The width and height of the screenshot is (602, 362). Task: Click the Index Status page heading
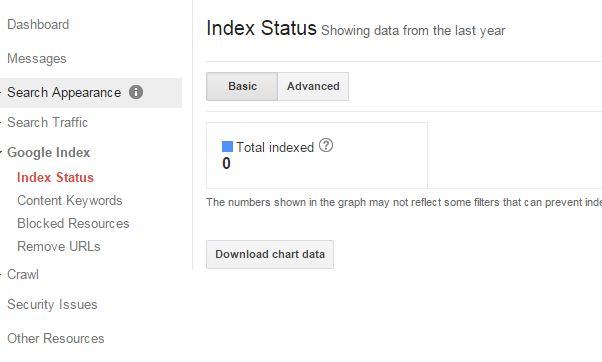pos(261,28)
